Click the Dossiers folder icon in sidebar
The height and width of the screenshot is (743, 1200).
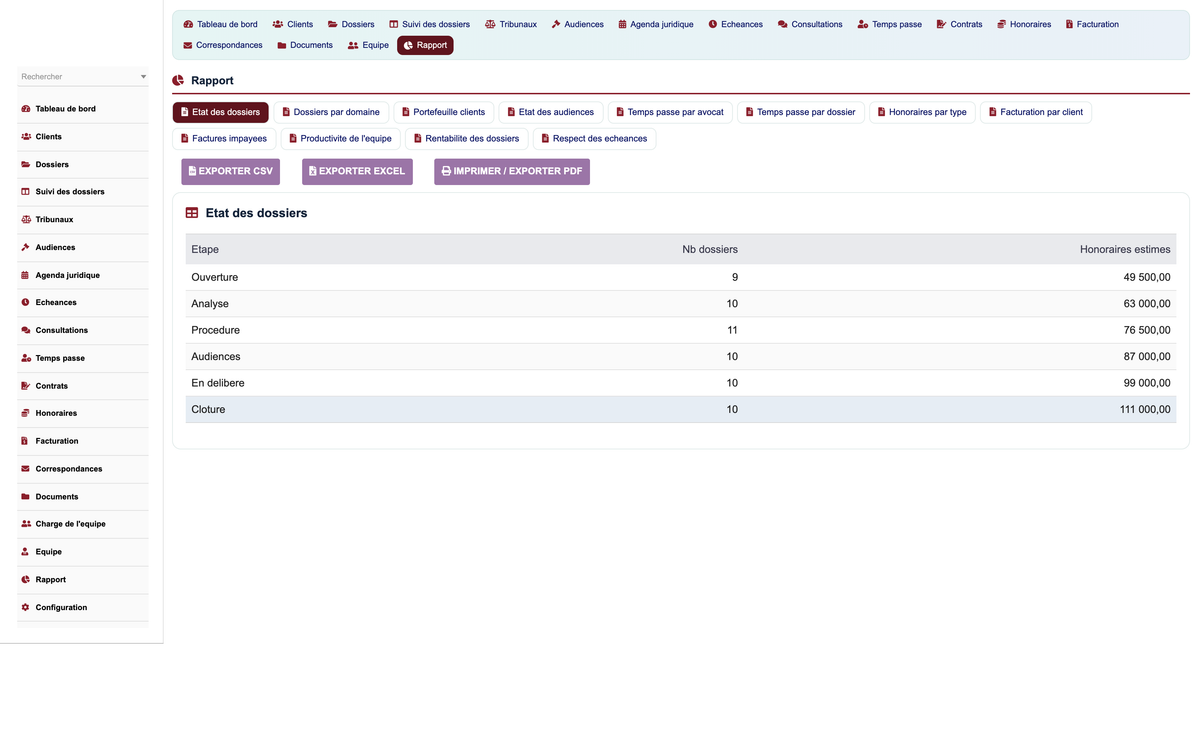25,164
